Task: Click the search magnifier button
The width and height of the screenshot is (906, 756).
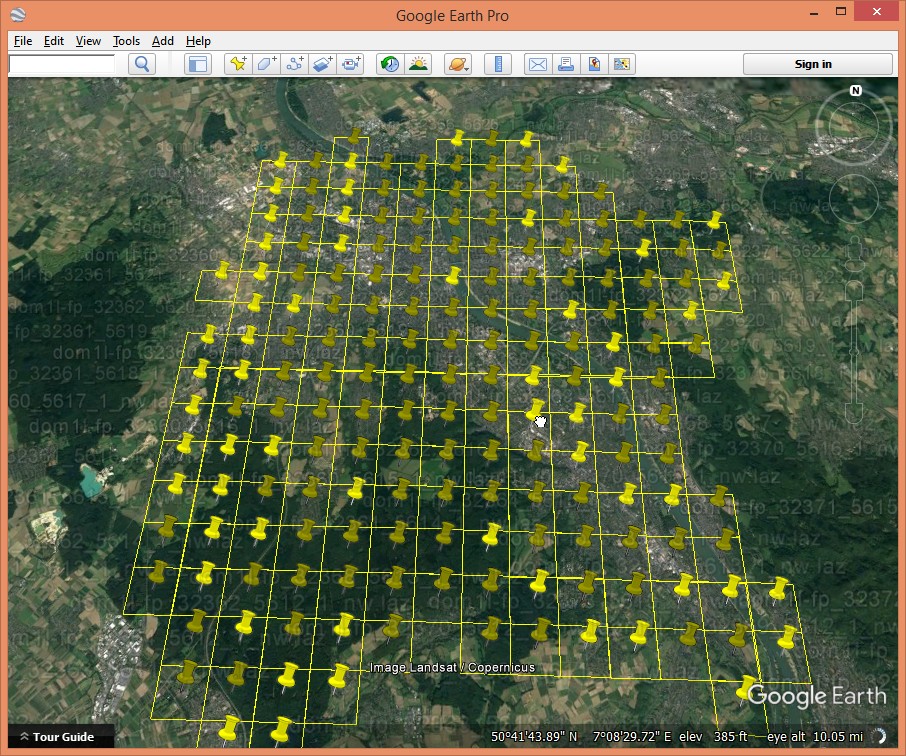Action: (x=143, y=64)
